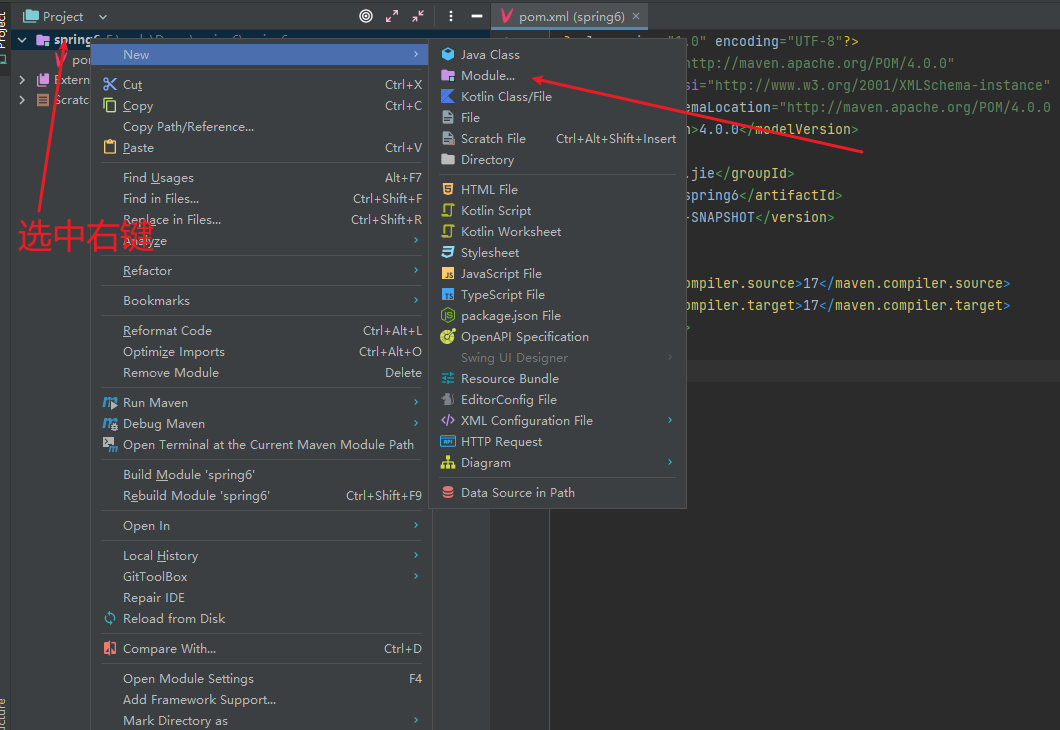Select Optimize Imports
This screenshot has width=1060, height=730.
[260, 351]
